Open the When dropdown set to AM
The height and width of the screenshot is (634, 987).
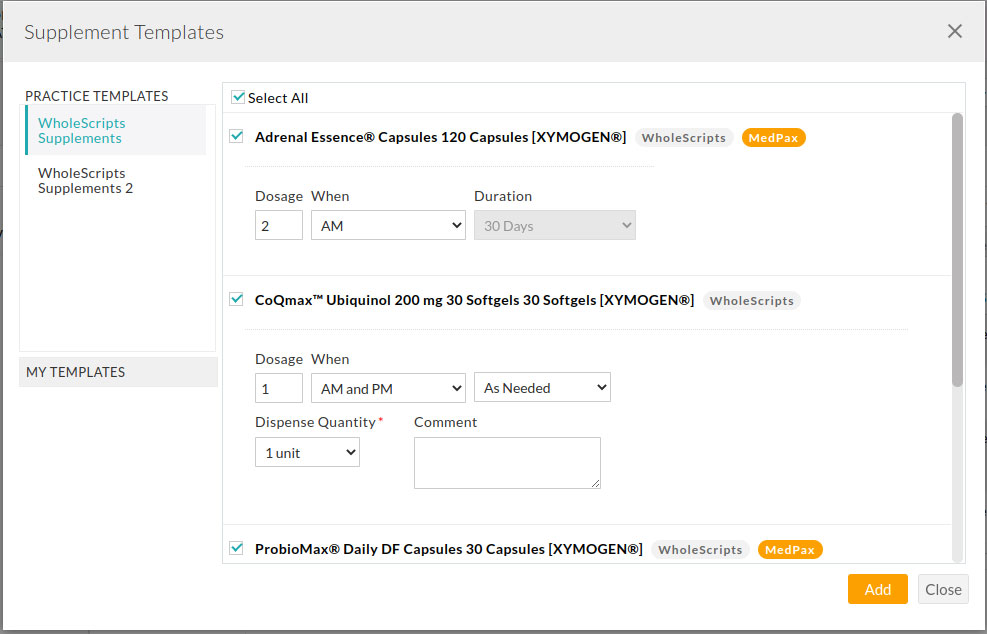388,224
